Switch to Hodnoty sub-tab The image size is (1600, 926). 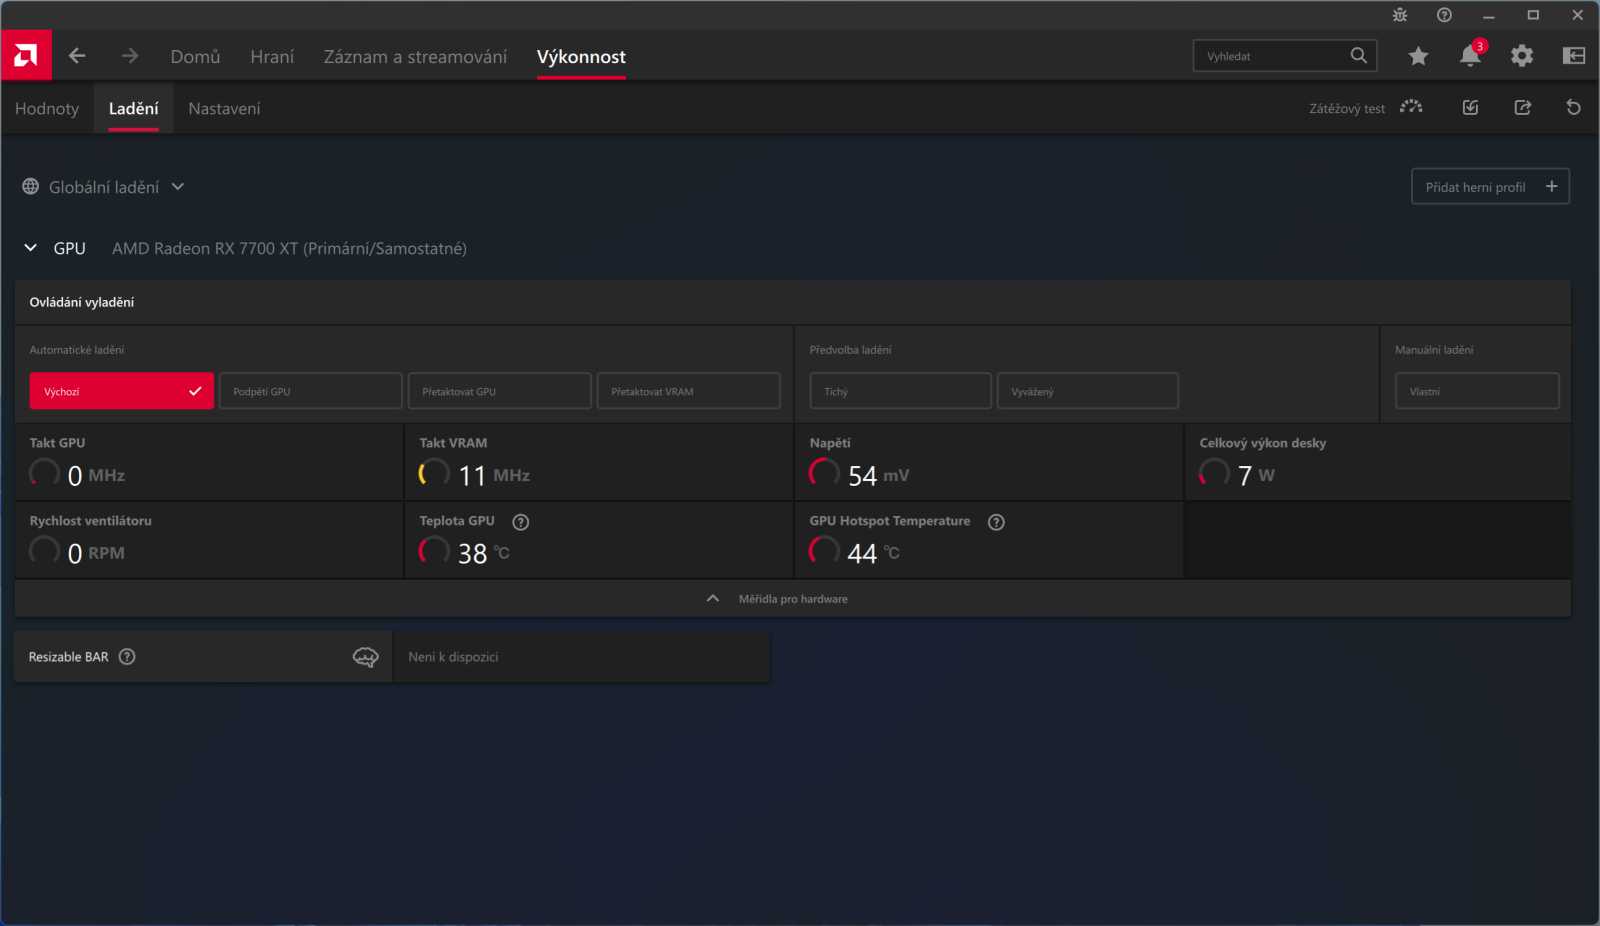[47, 108]
